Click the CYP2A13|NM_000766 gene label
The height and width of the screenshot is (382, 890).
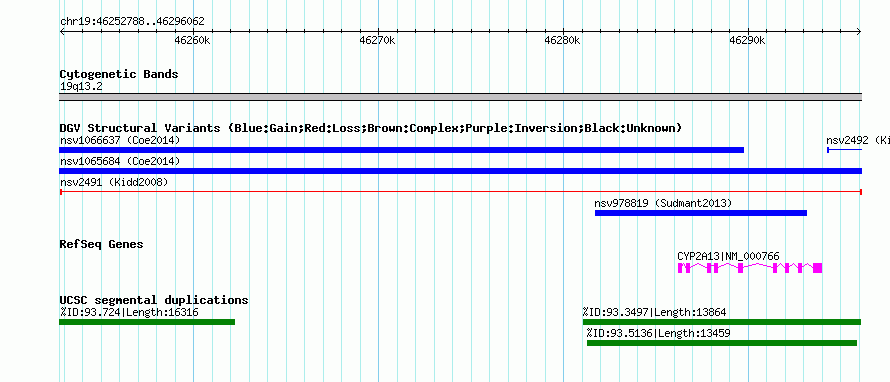point(728,256)
